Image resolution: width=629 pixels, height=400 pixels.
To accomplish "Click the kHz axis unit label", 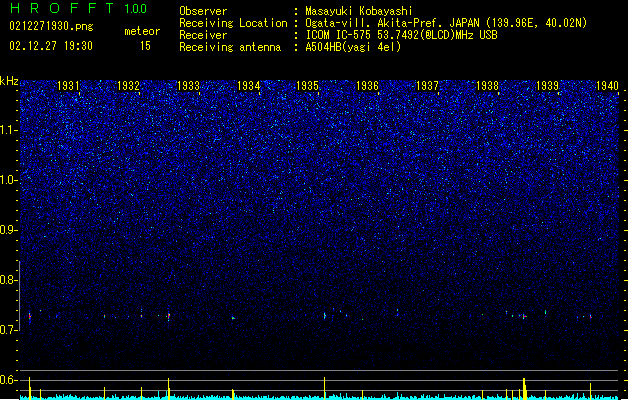I will point(9,81).
